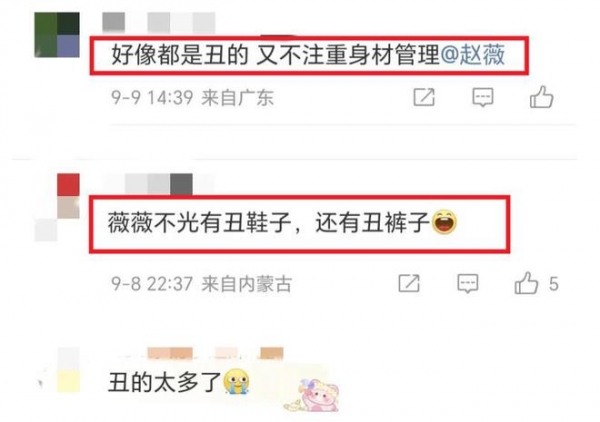Tap the like count 5
Viewport: 600px width, 422px height.
[x=553, y=284]
